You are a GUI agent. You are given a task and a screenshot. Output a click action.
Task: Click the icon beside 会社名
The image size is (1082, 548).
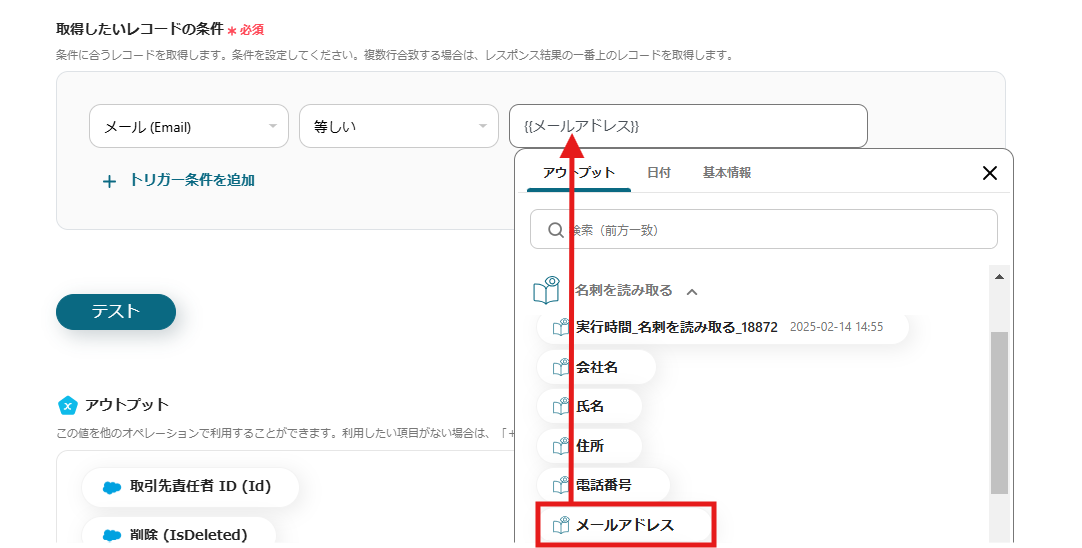pyautogui.click(x=561, y=367)
